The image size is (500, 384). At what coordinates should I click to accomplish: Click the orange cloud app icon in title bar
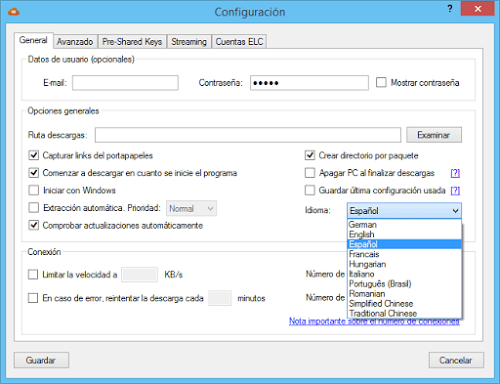click(x=14, y=12)
